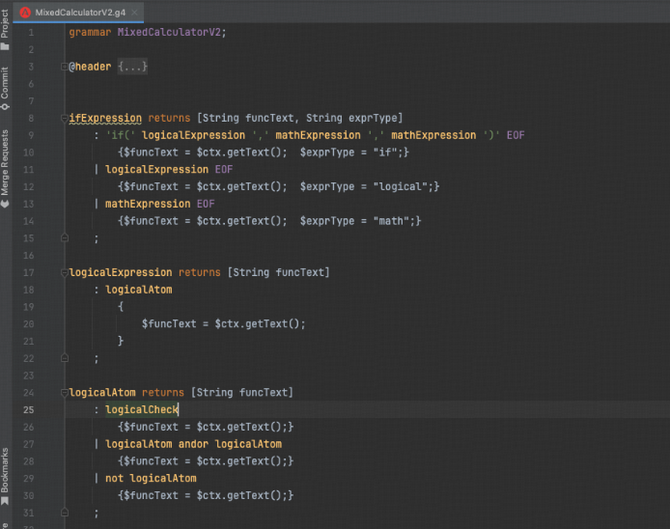
Task: Click logicalCheck reference on line 25
Action: (141, 410)
